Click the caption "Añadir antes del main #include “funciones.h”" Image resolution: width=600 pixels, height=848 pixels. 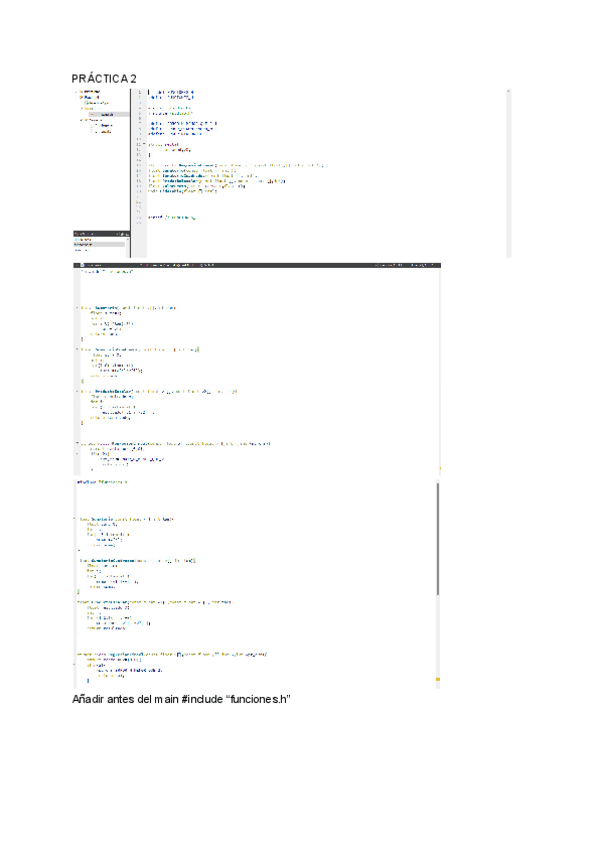click(181, 699)
